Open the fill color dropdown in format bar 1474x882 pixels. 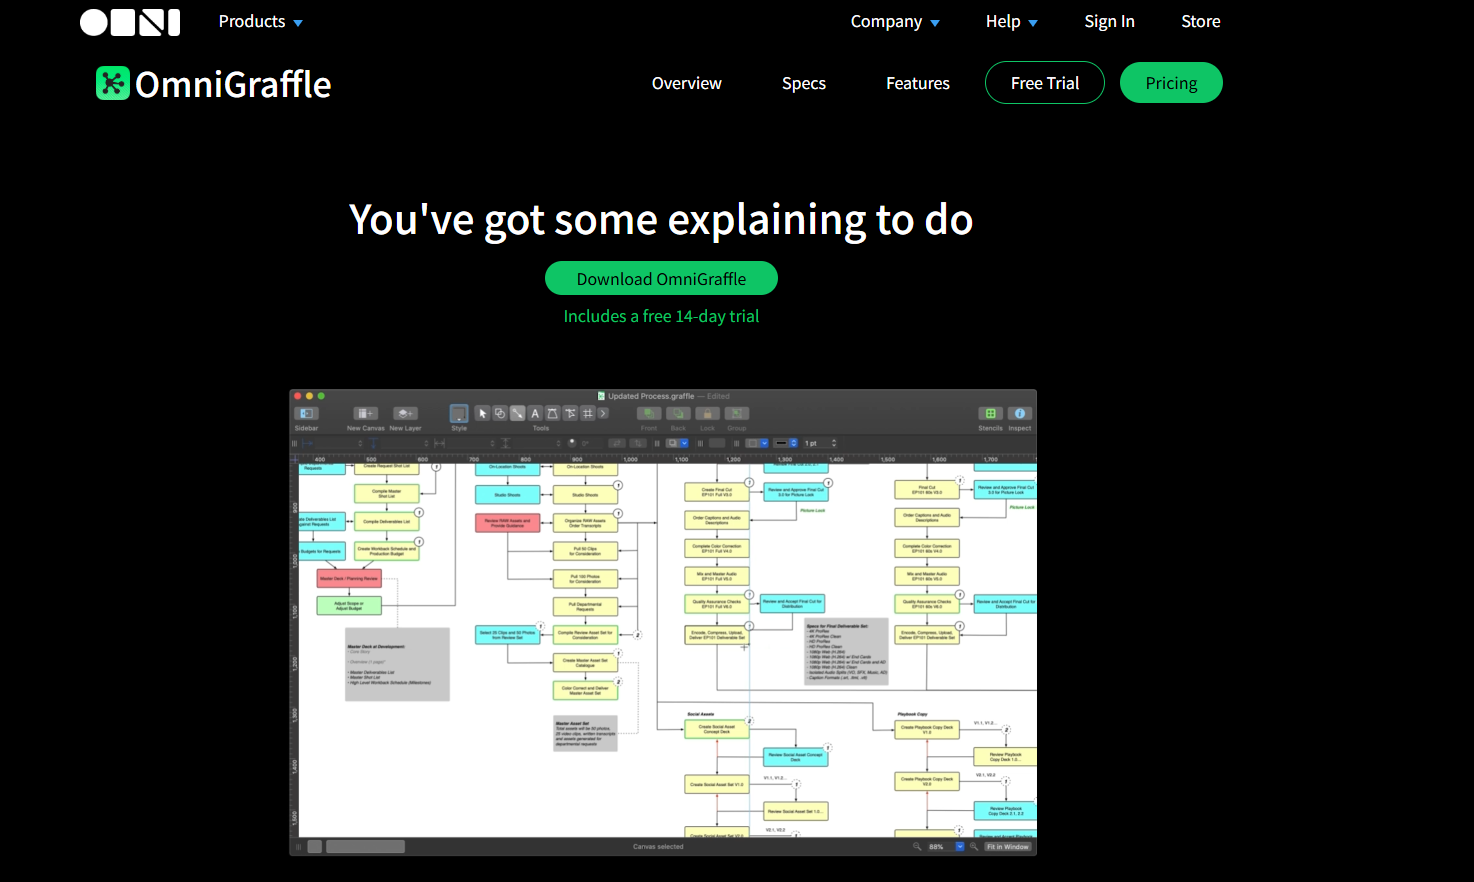click(x=756, y=443)
